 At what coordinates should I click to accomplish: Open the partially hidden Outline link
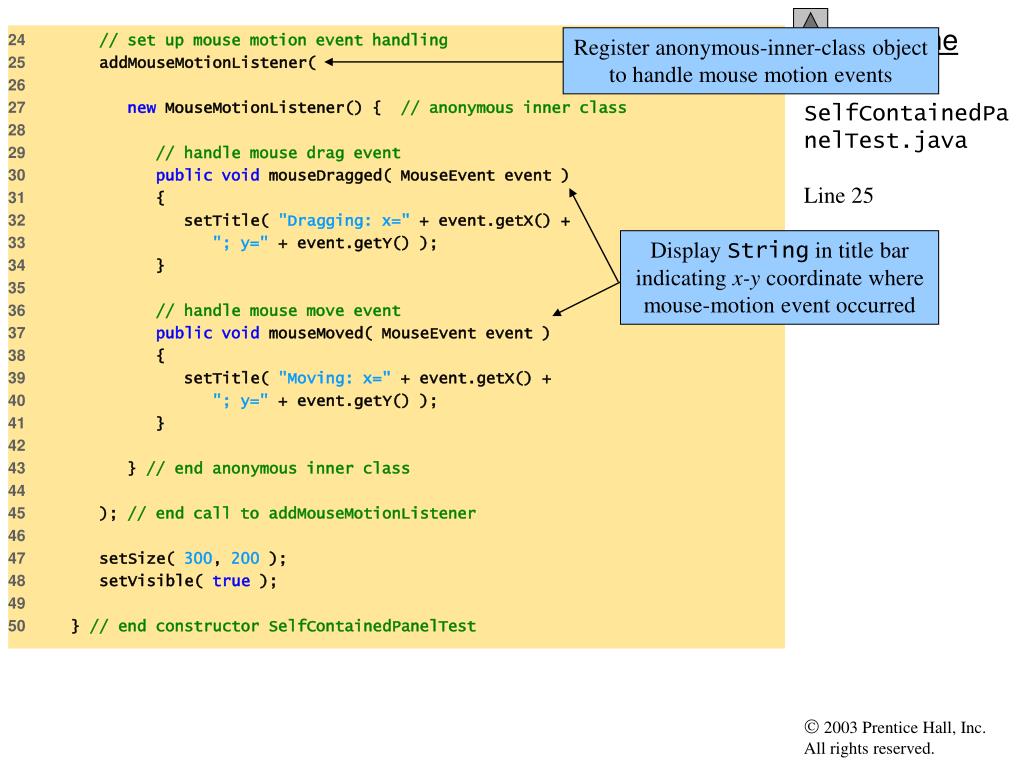[948, 42]
